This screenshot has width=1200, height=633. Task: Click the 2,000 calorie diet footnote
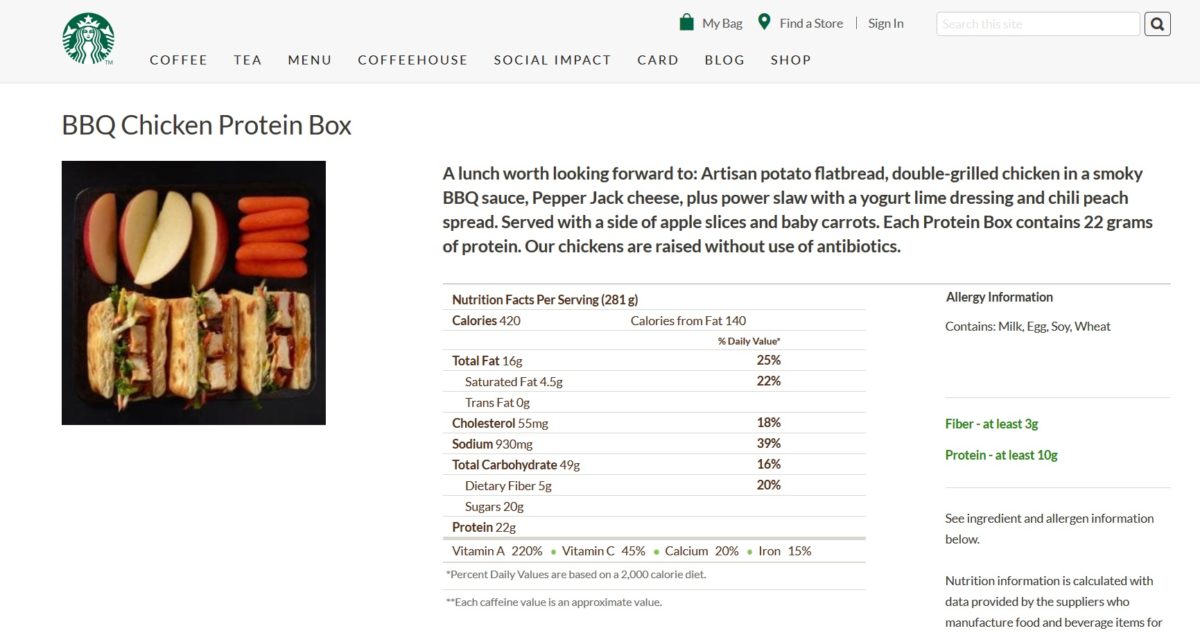click(576, 574)
